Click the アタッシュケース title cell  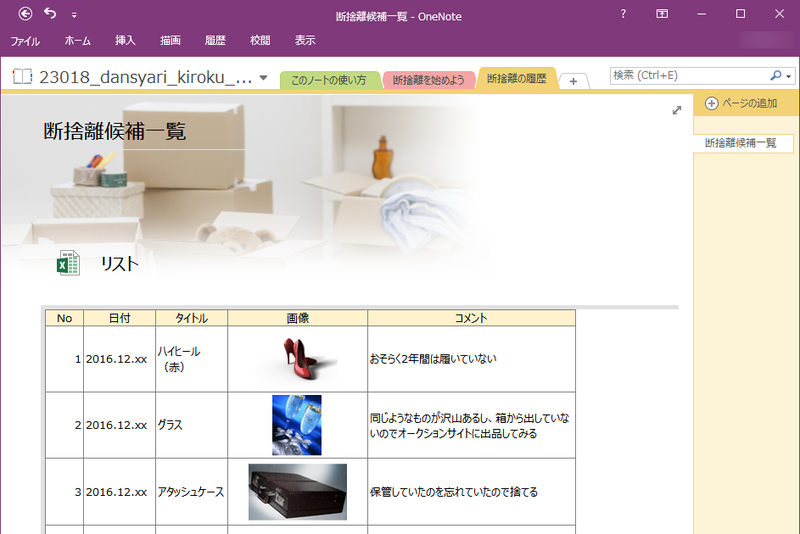click(191, 492)
